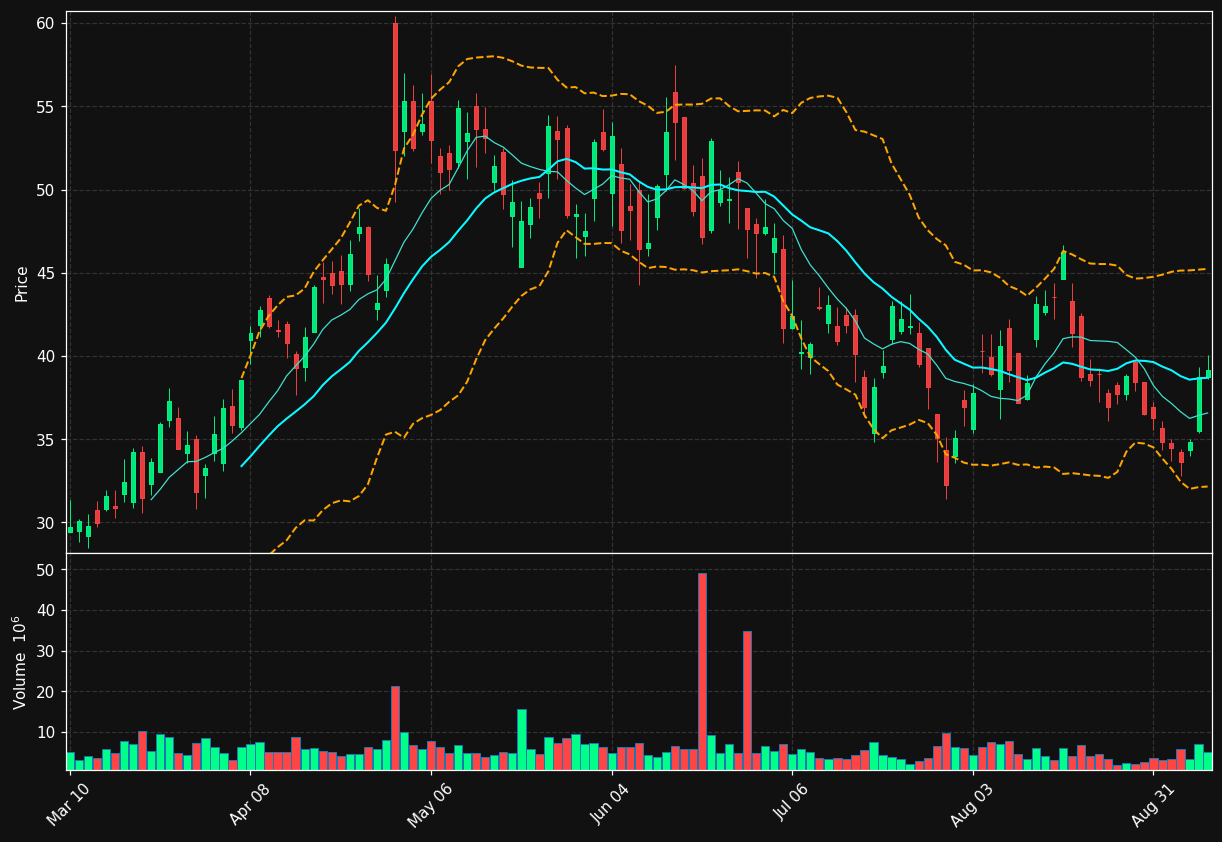Click the Jun 04 date label
The width and height of the screenshot is (1222, 842).
click(611, 804)
